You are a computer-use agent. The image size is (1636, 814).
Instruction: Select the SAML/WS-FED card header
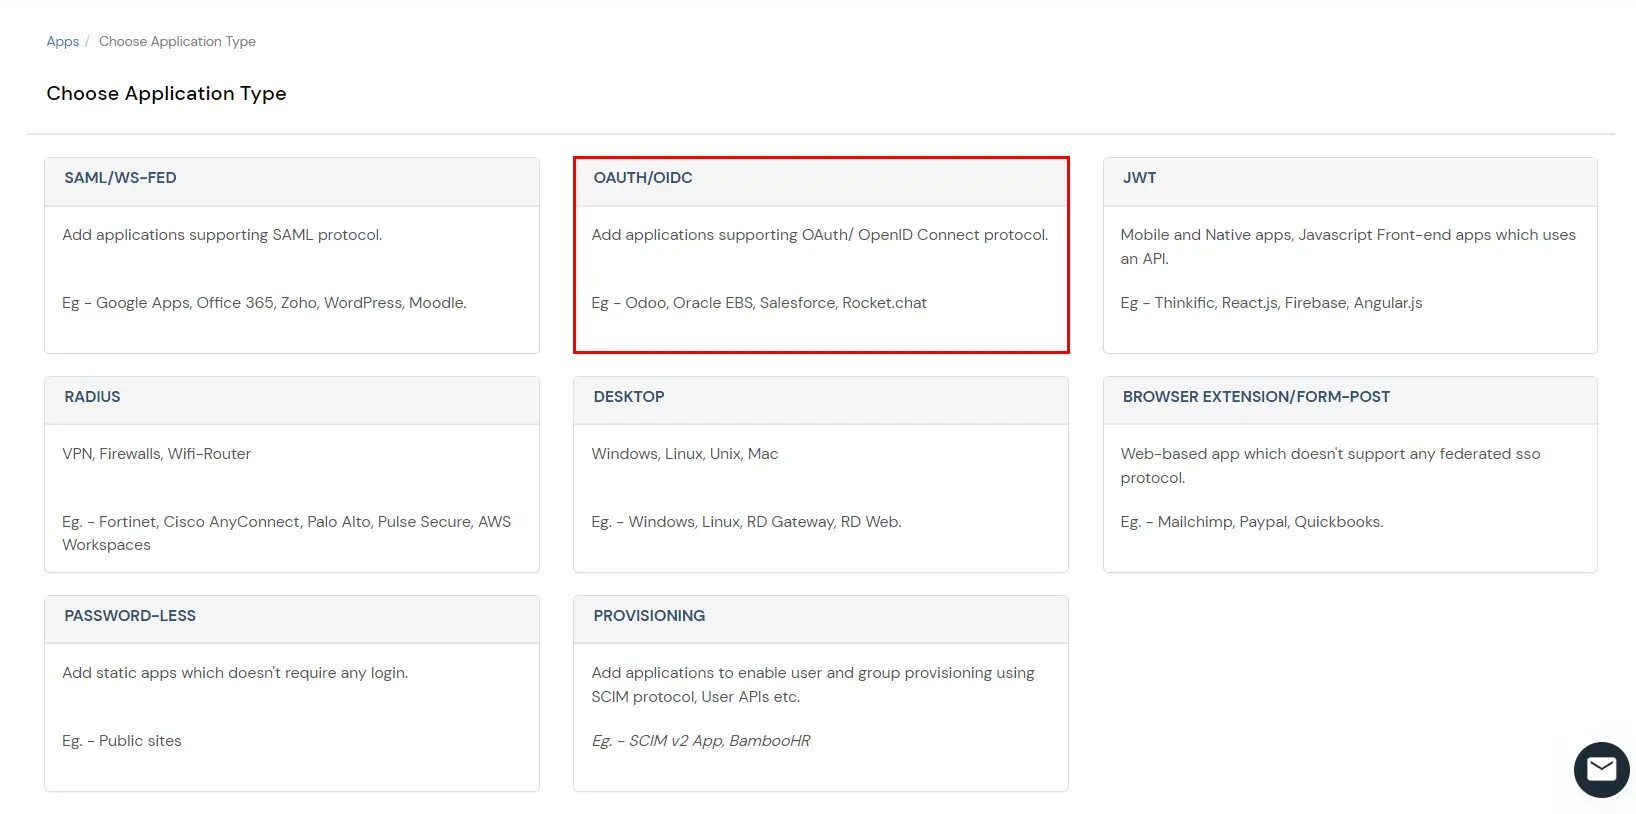click(292, 181)
